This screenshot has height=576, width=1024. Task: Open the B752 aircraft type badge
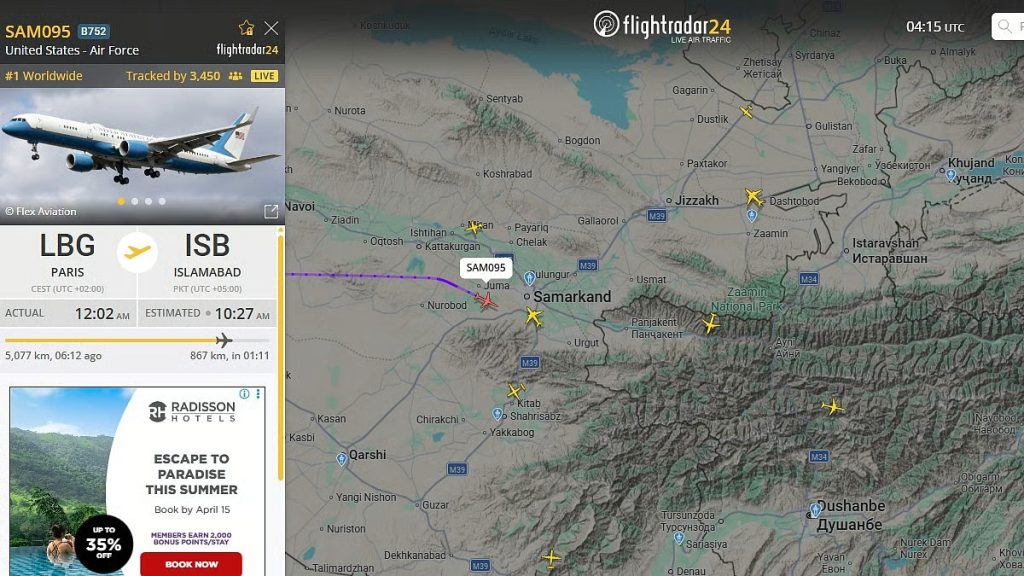(93, 31)
